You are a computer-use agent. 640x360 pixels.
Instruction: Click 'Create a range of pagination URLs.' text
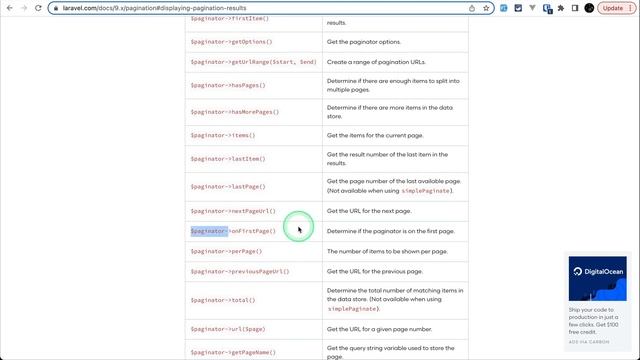point(376,62)
